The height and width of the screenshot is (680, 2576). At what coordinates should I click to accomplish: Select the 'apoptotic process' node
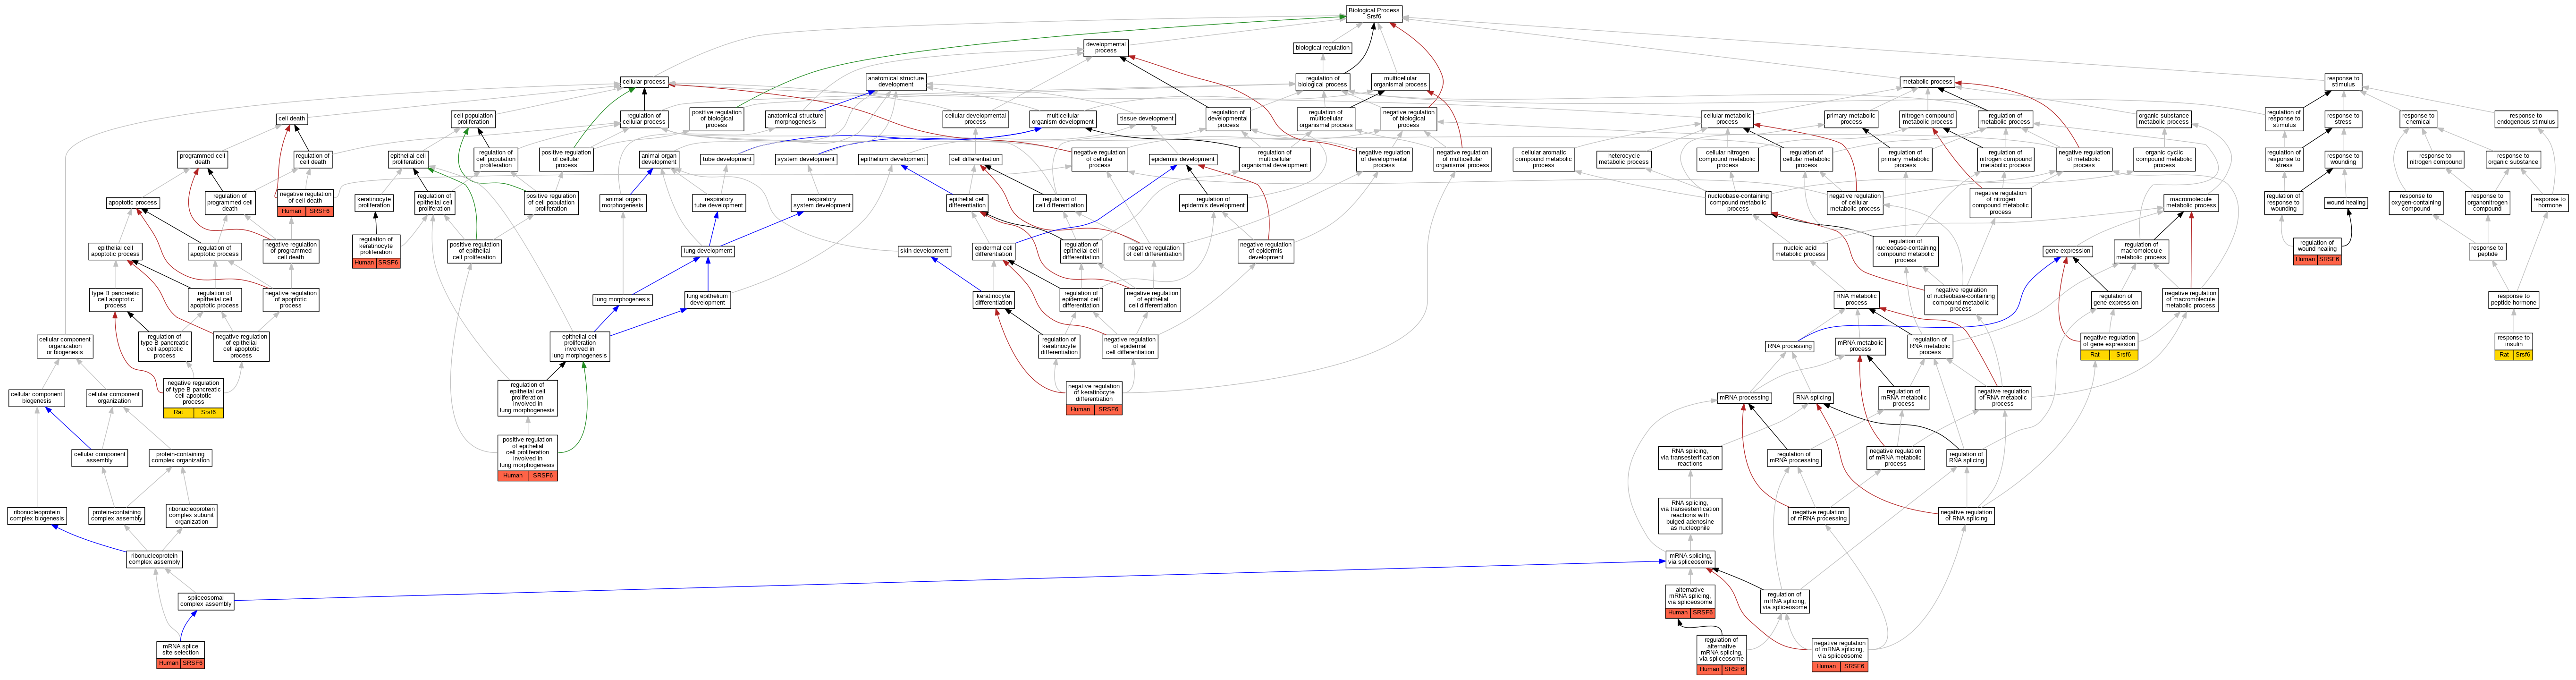click(133, 202)
